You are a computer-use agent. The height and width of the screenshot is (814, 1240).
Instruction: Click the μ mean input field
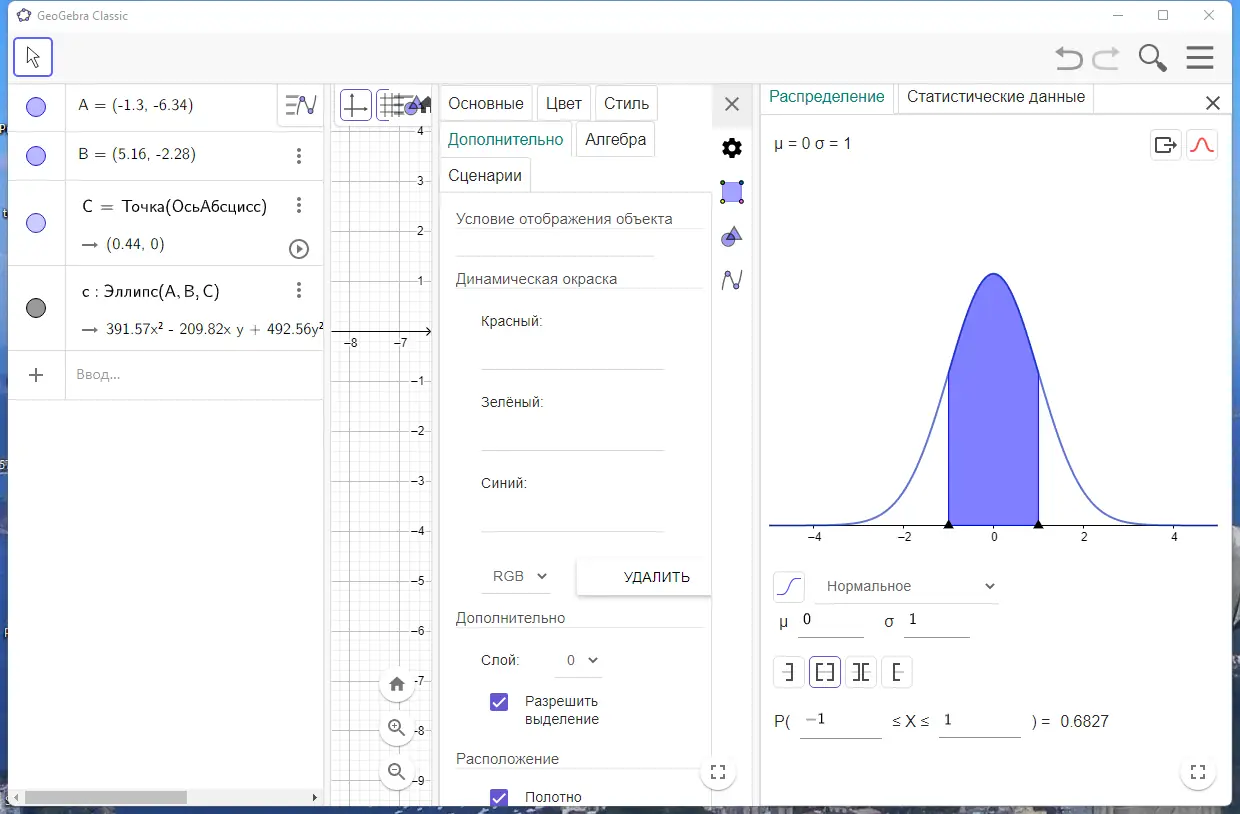(831, 621)
